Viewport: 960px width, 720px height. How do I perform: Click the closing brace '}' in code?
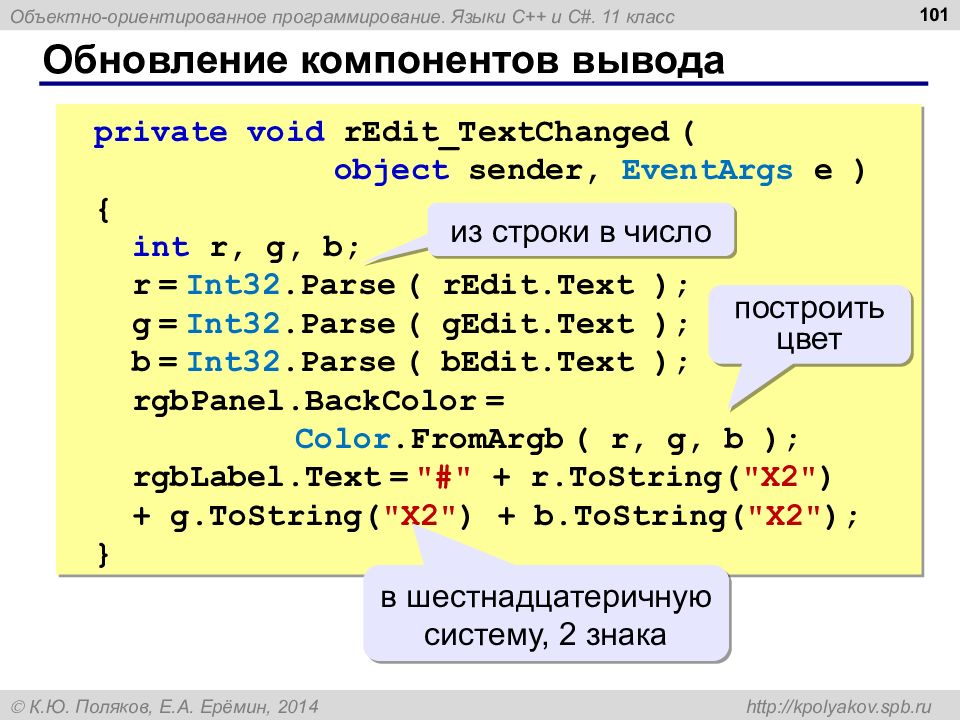point(103,555)
